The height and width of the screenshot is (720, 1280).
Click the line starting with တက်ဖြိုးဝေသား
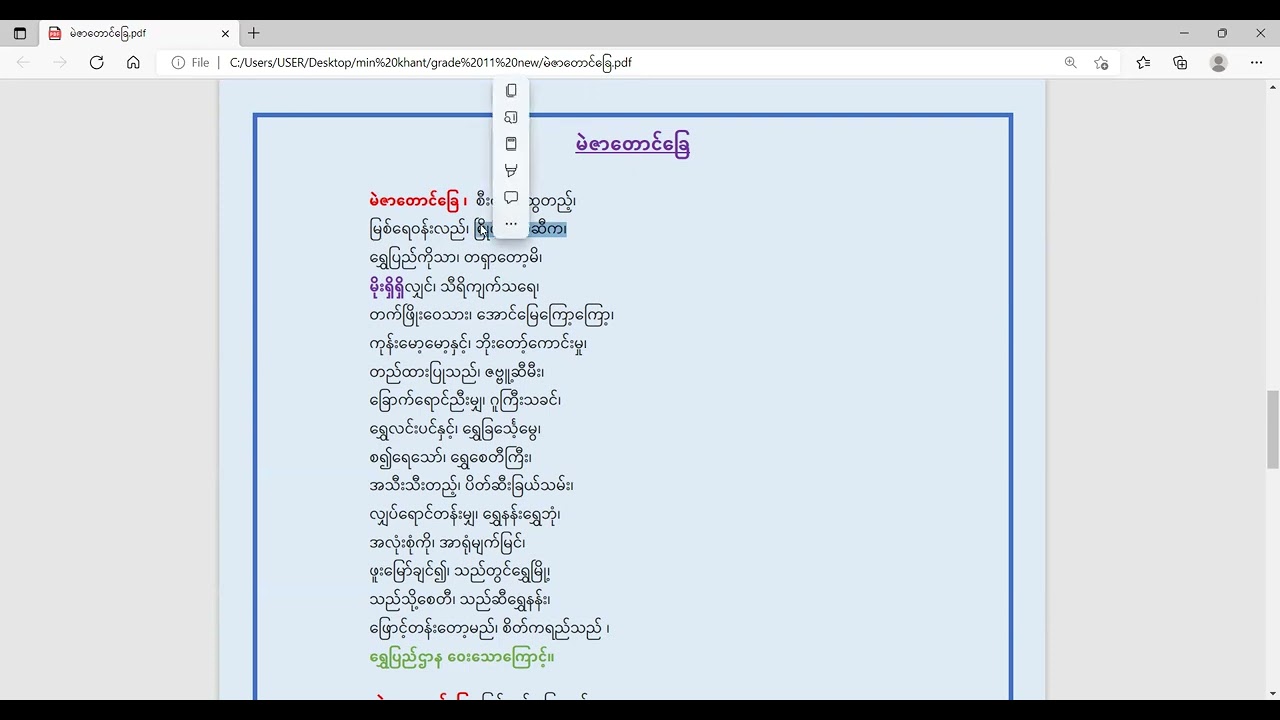pyautogui.click(x=491, y=315)
